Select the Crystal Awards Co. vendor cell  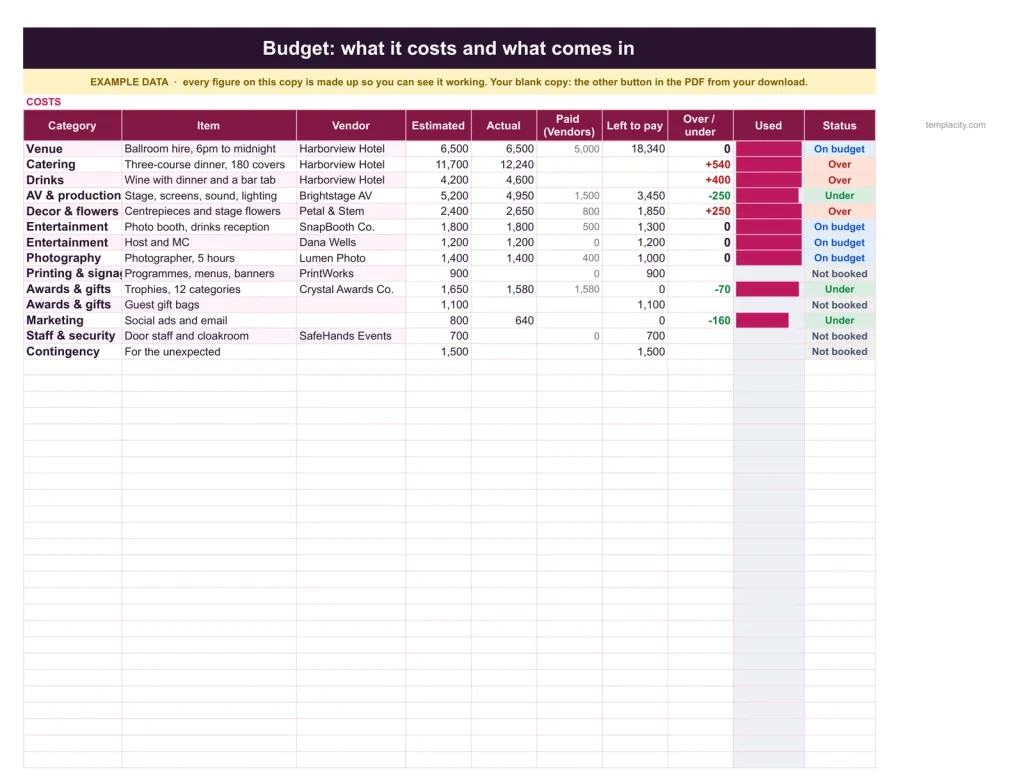pos(351,289)
